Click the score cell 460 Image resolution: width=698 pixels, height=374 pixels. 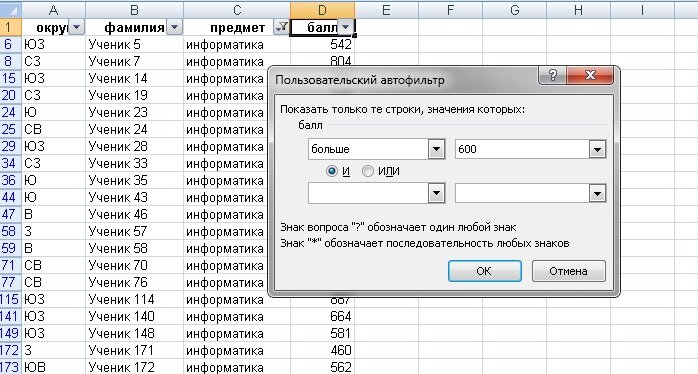click(322, 350)
